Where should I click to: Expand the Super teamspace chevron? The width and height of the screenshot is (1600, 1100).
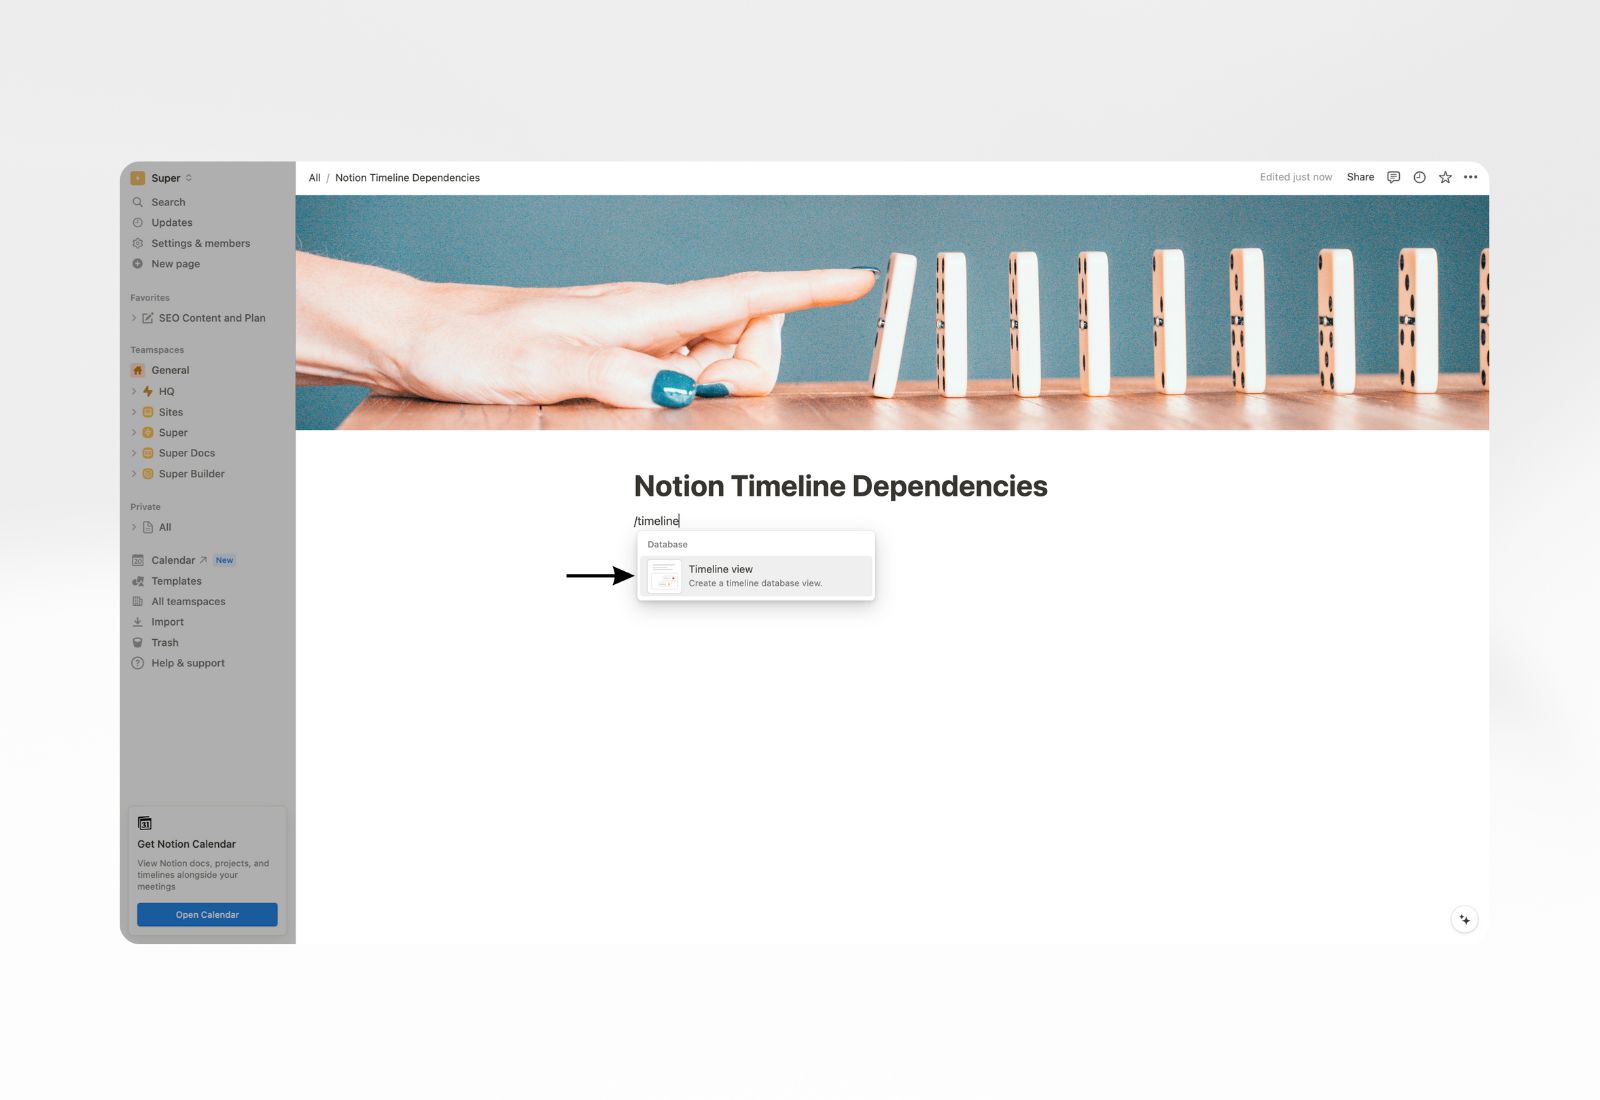click(134, 433)
